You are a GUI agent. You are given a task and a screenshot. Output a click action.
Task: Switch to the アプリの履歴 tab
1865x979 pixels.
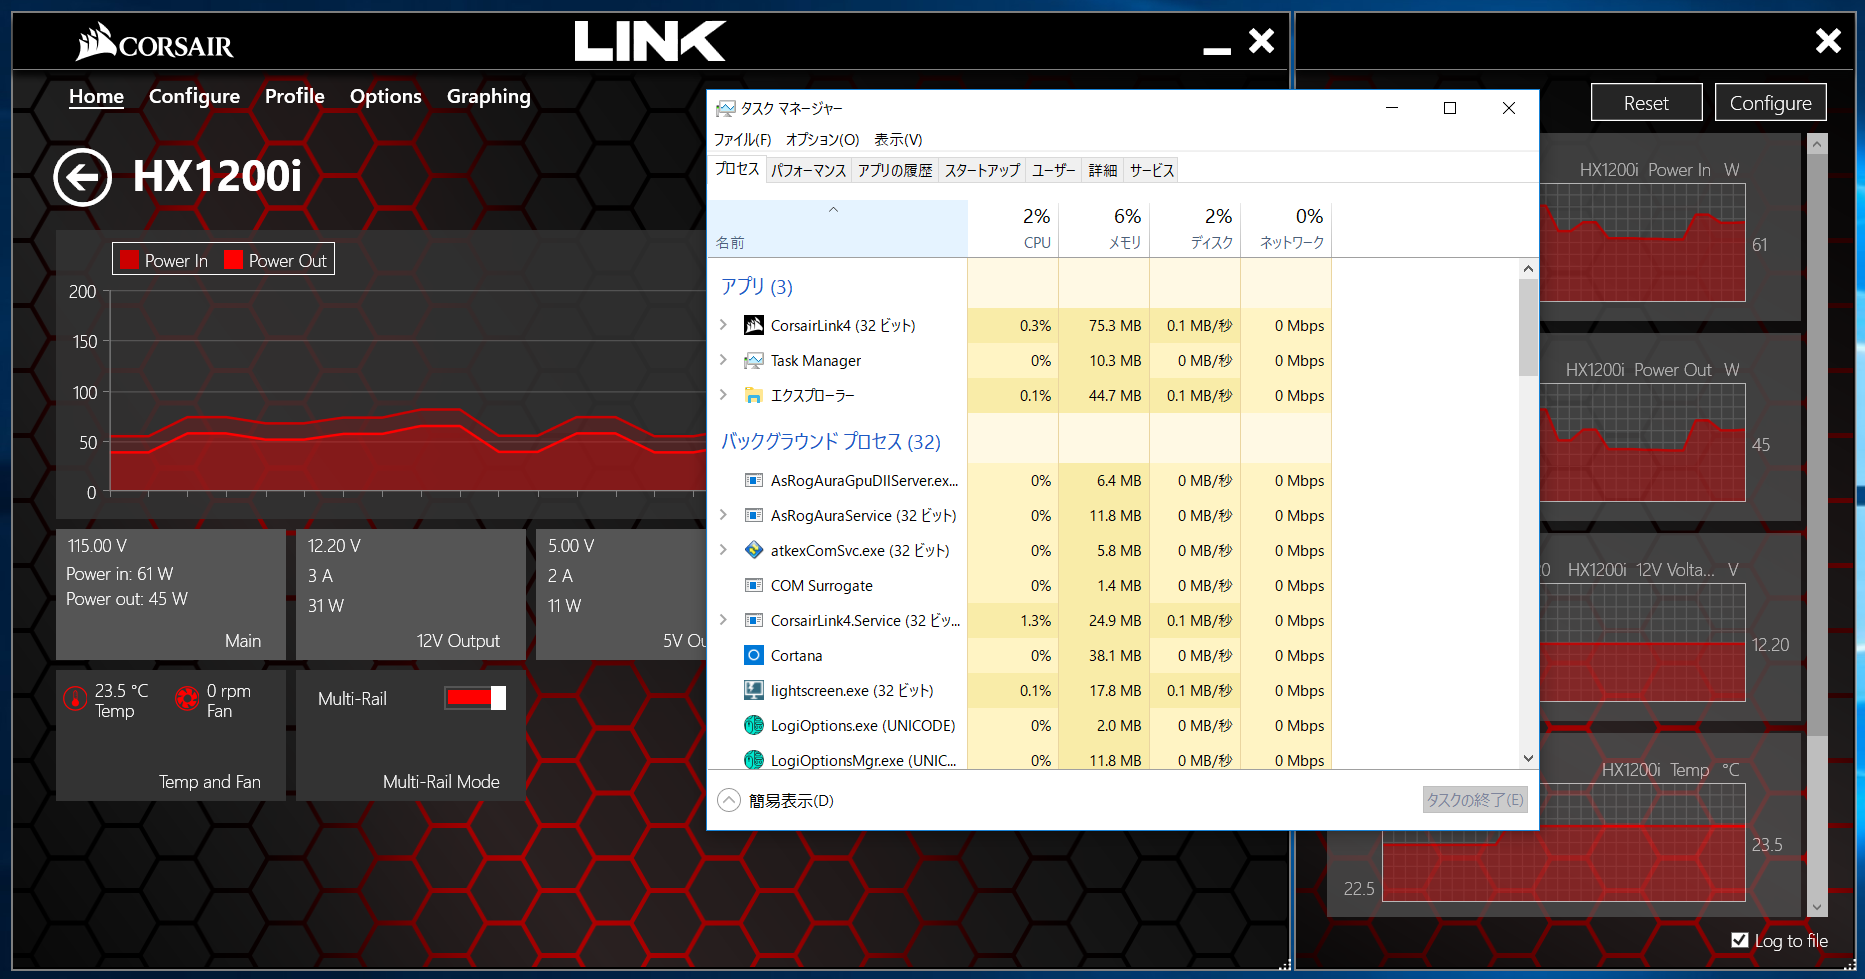[895, 170]
